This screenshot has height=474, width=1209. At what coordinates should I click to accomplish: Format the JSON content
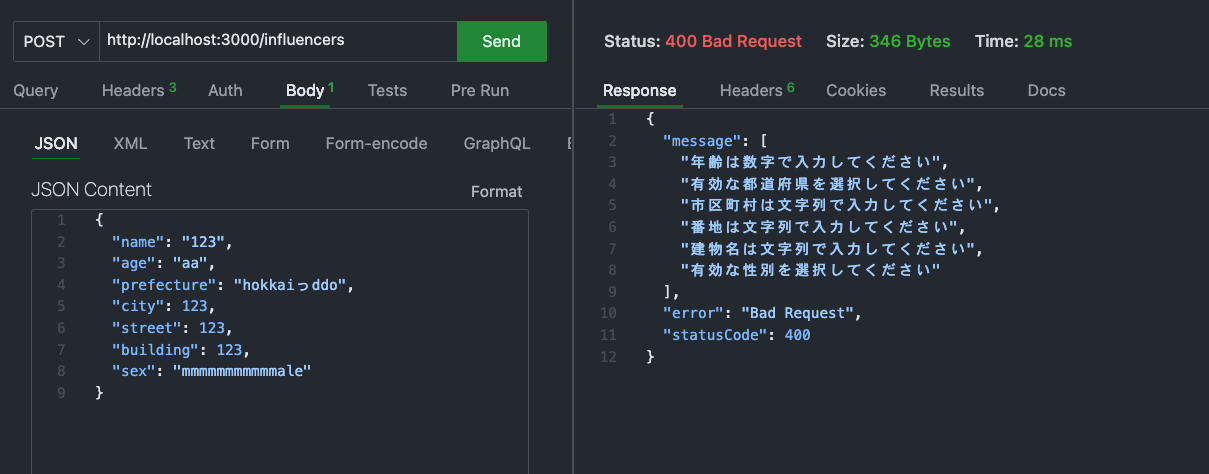click(497, 192)
